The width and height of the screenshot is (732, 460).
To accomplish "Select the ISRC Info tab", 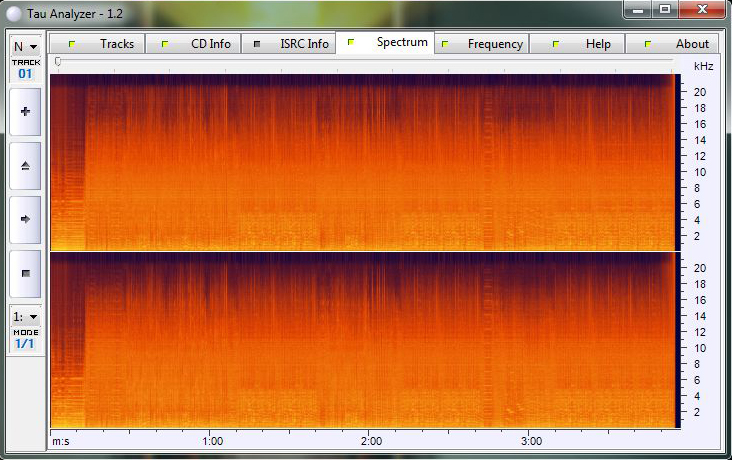I will pyautogui.click(x=291, y=44).
